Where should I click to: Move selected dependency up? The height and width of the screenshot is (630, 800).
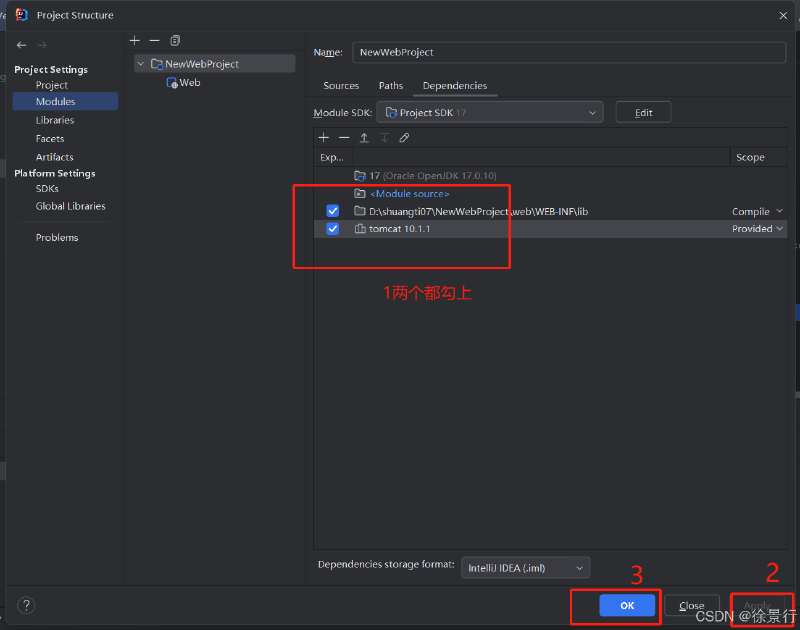(x=364, y=137)
